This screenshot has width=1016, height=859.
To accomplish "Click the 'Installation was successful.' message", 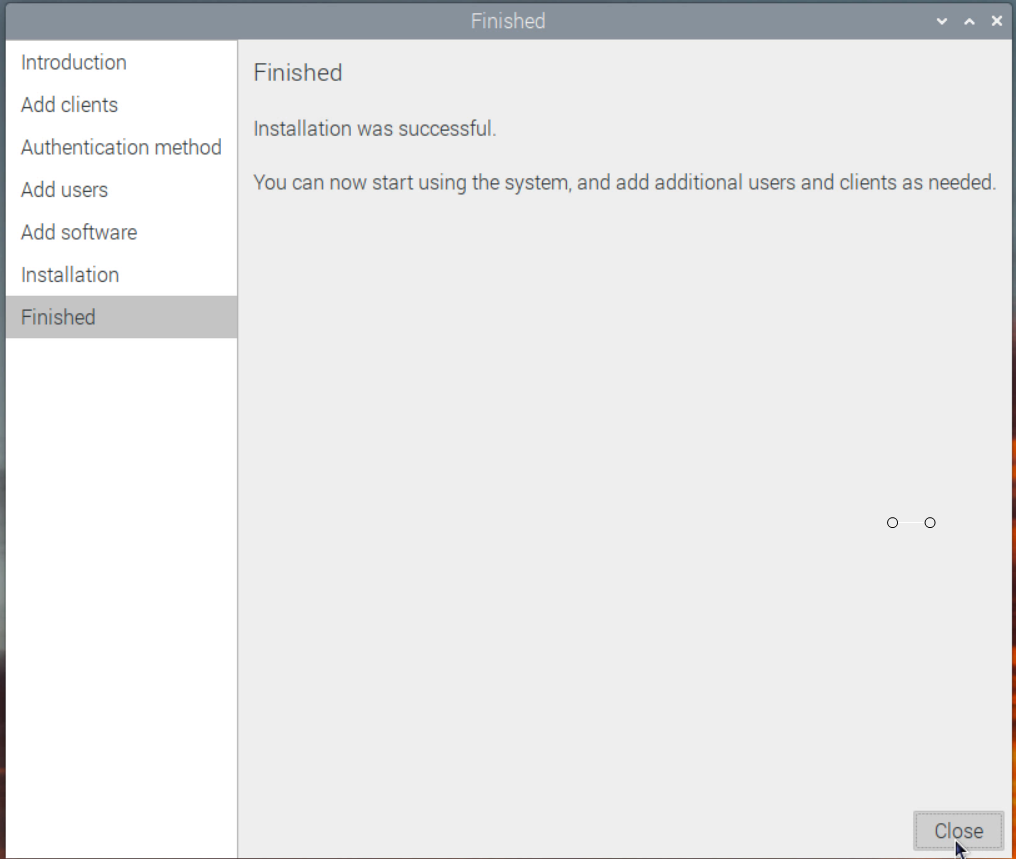I will tap(375, 128).
